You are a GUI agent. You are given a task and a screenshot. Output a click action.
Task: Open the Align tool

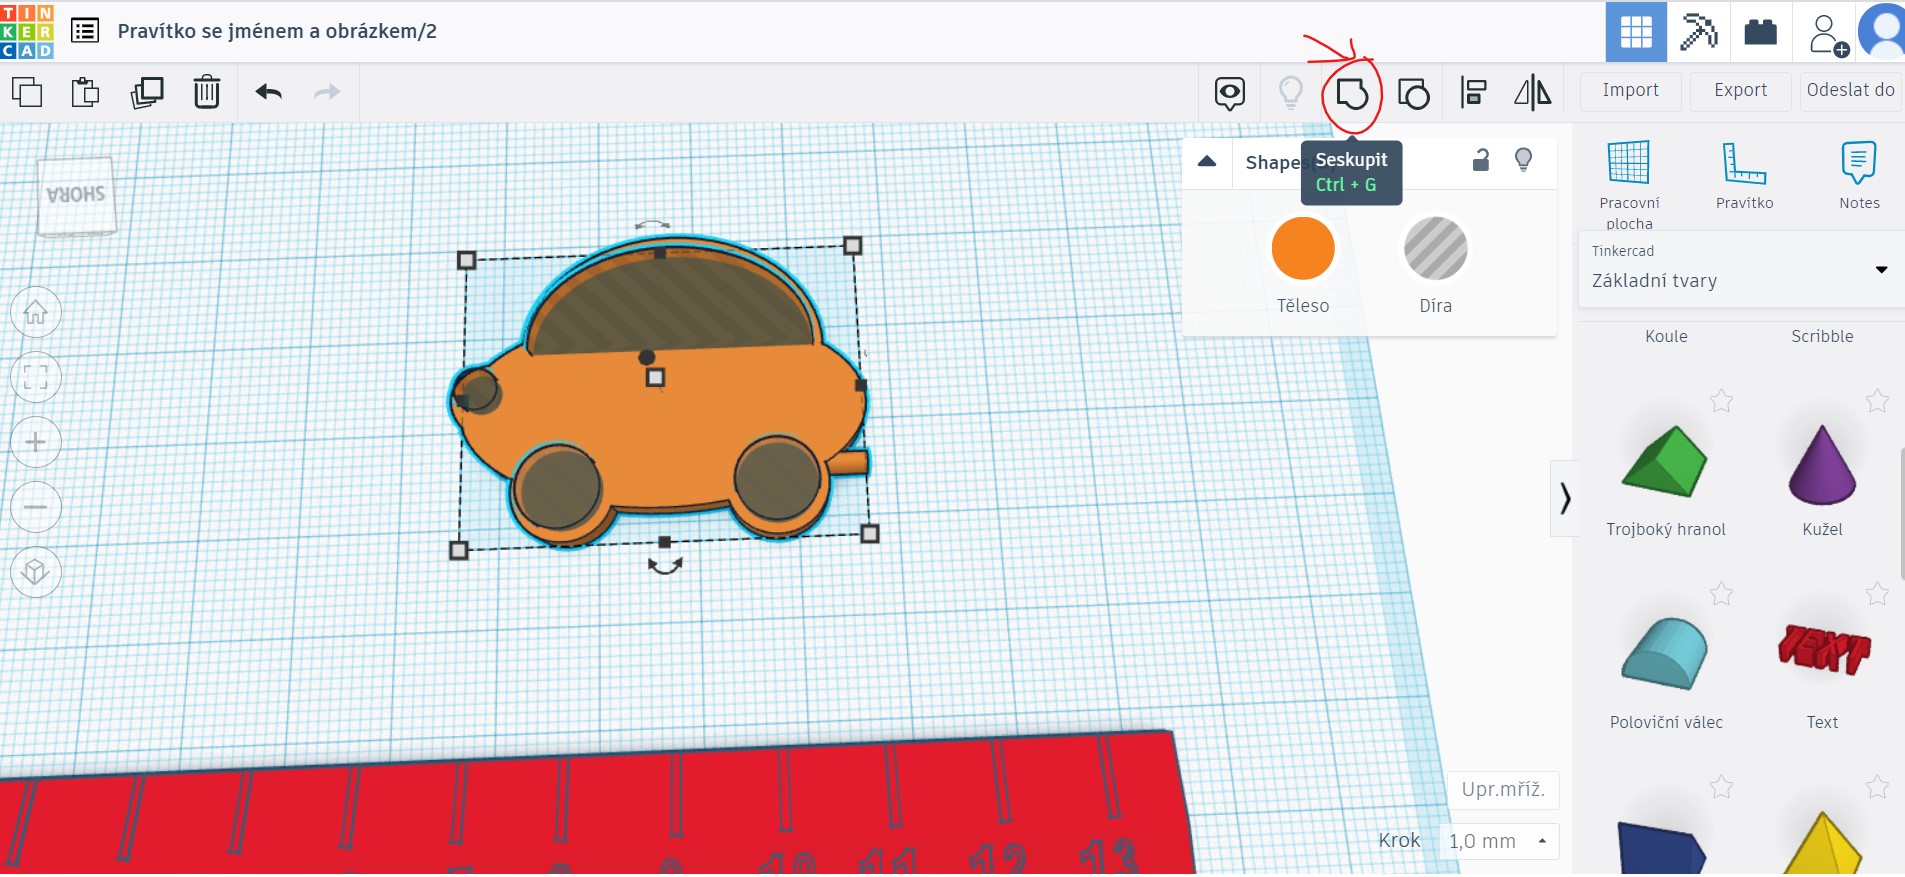(1473, 93)
